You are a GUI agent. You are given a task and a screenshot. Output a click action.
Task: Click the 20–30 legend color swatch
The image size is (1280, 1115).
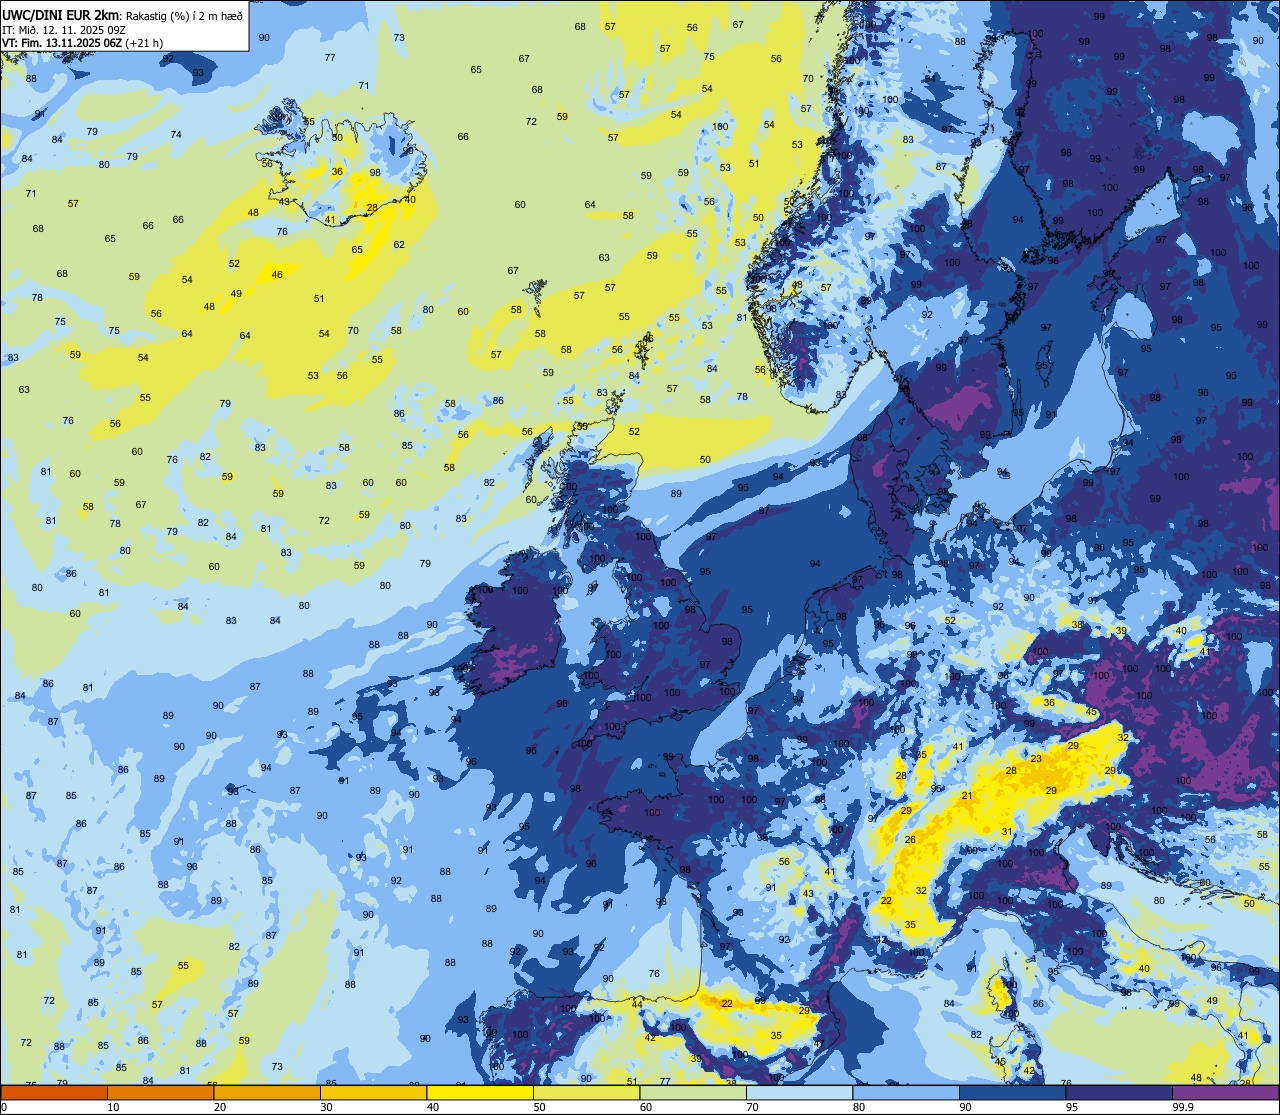point(267,1092)
